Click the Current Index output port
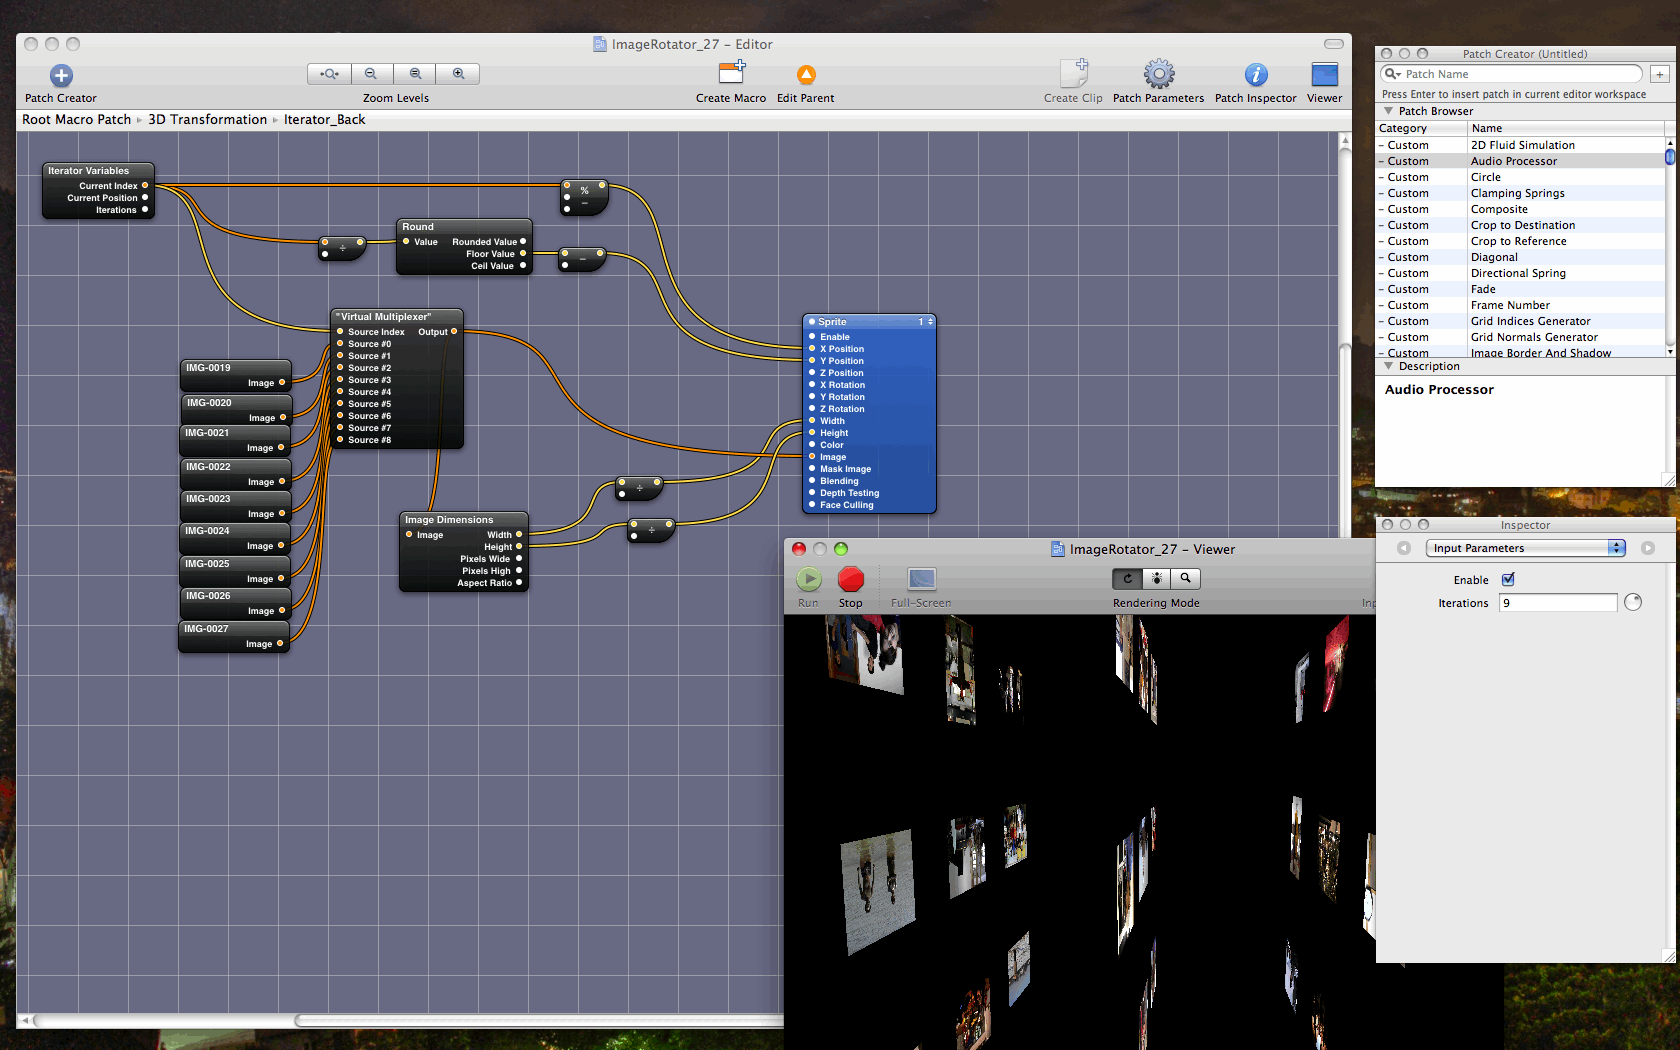Screen dimensions: 1680x1050 pyautogui.click(x=145, y=185)
